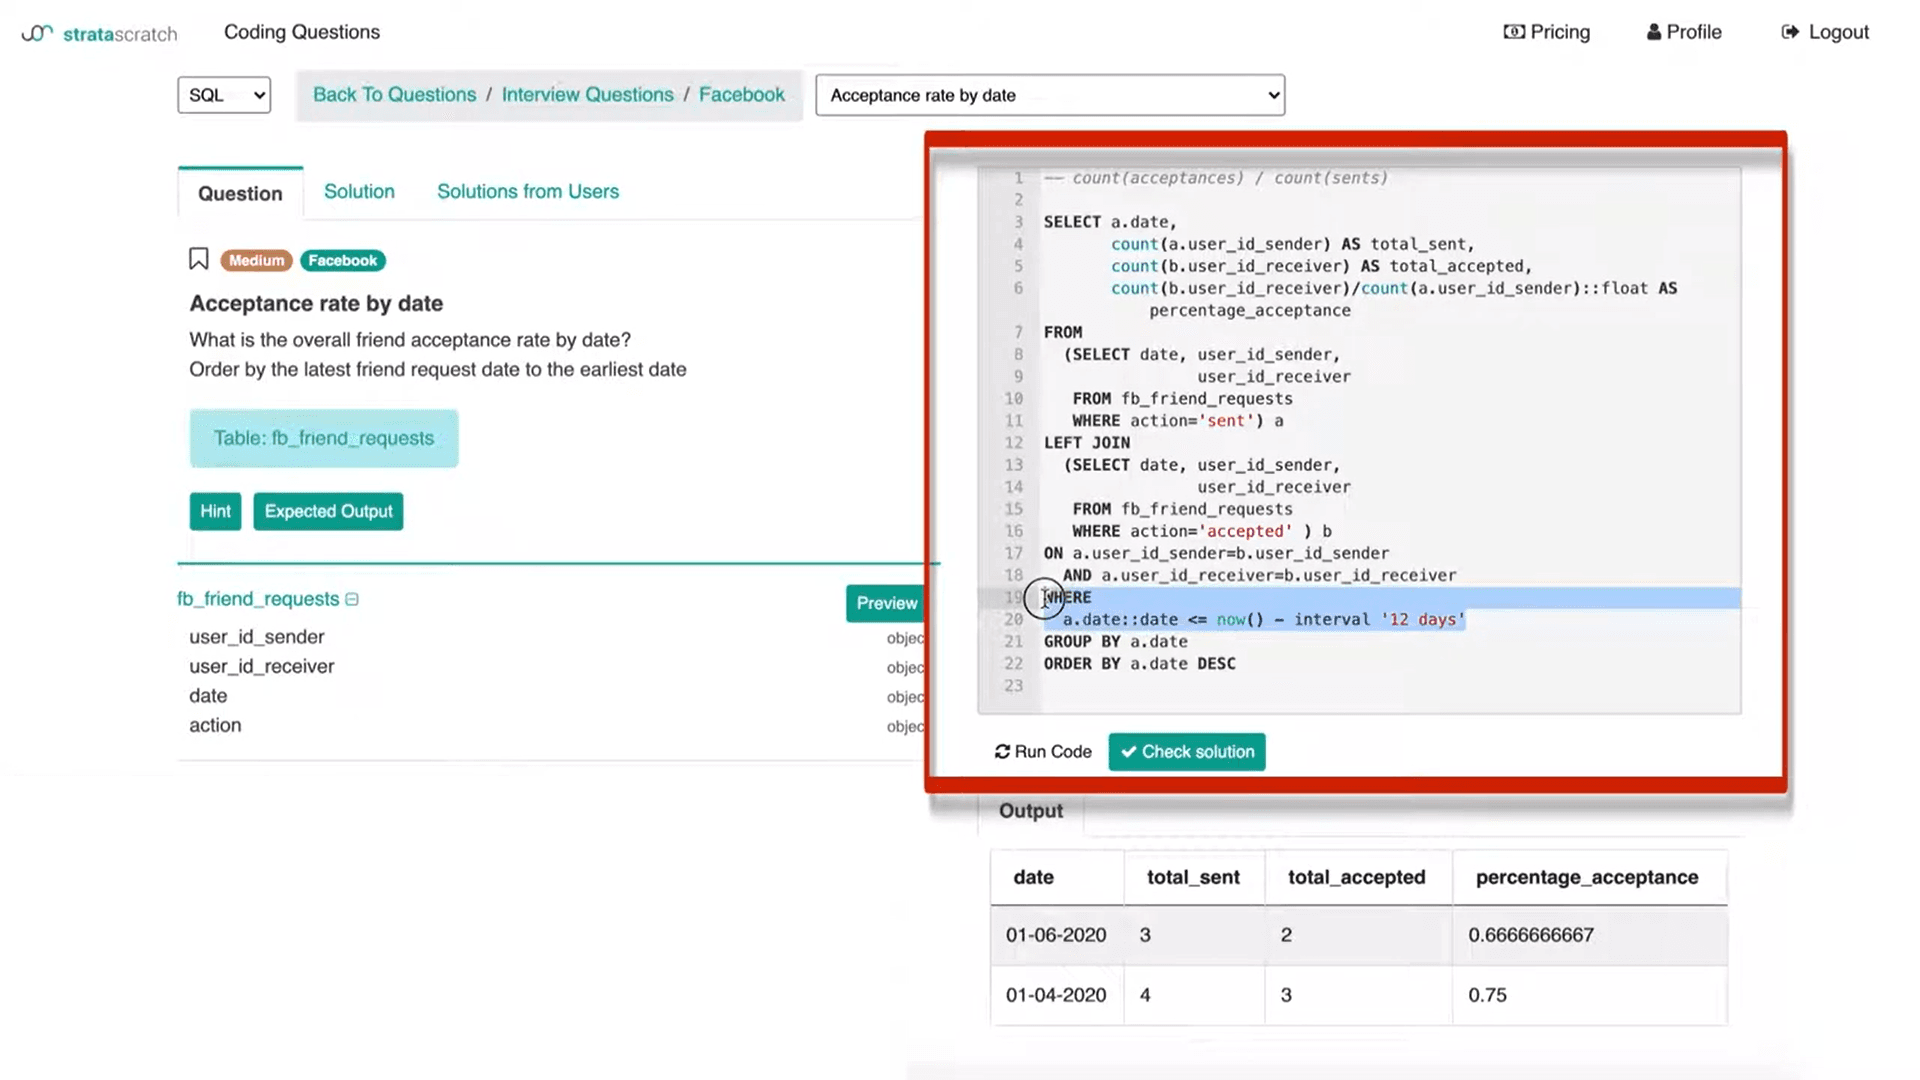The width and height of the screenshot is (1920, 1080).
Task: Click the Medium difficulty tag
Action: pyautogui.click(x=256, y=260)
